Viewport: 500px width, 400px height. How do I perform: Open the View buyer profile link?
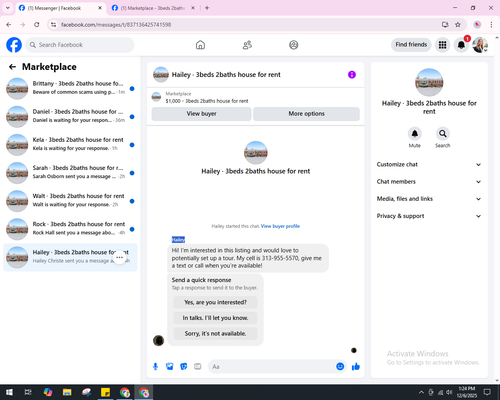(x=280, y=226)
